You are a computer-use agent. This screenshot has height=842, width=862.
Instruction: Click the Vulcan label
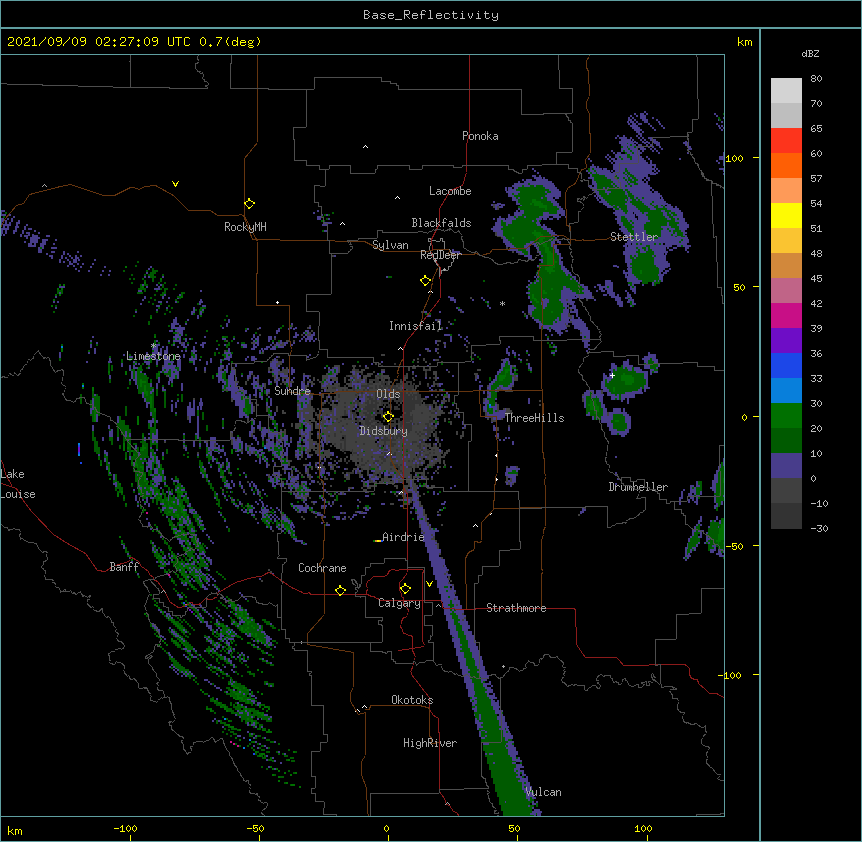coord(543,792)
